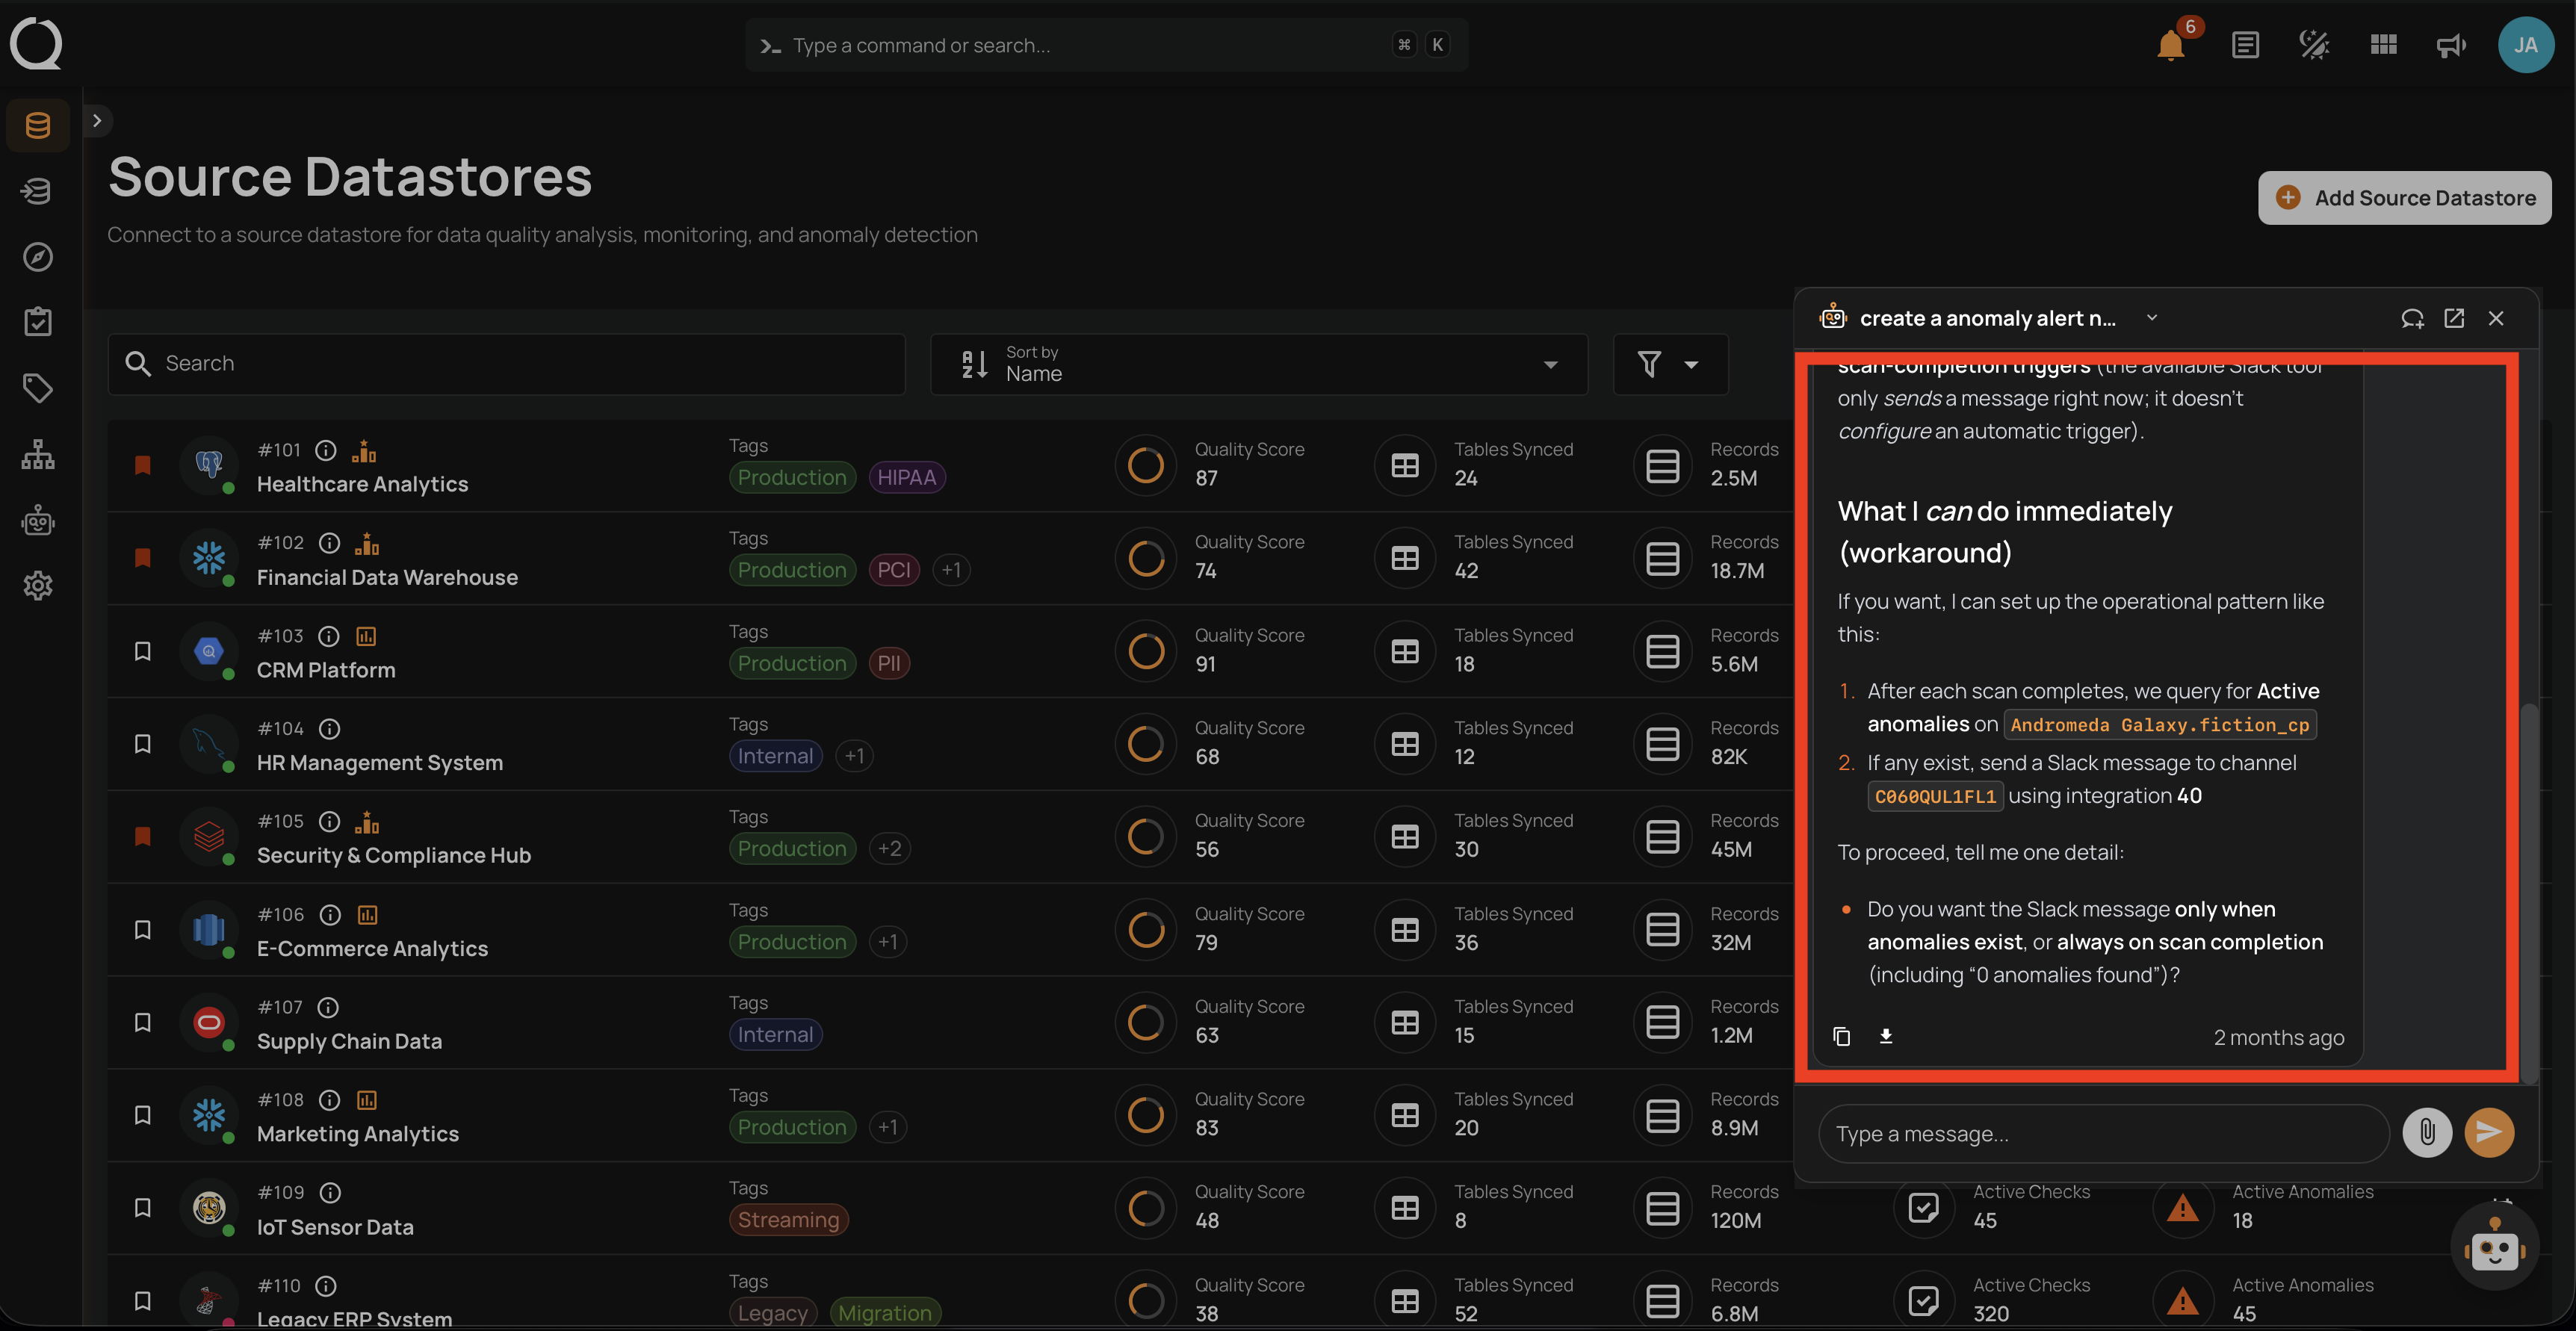Expand +2 tags for Security & Compliance Hub
This screenshot has height=1331, width=2576.
tap(889, 849)
